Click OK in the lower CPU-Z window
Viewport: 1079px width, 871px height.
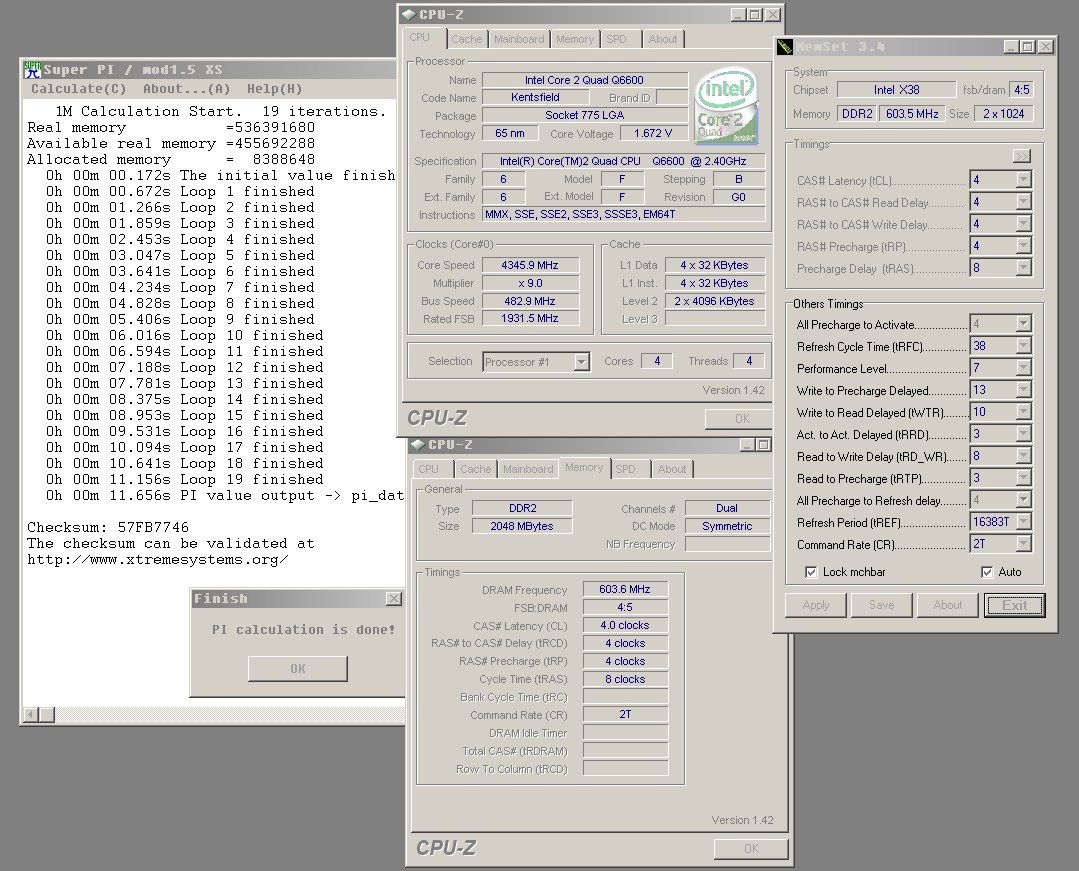click(x=751, y=849)
